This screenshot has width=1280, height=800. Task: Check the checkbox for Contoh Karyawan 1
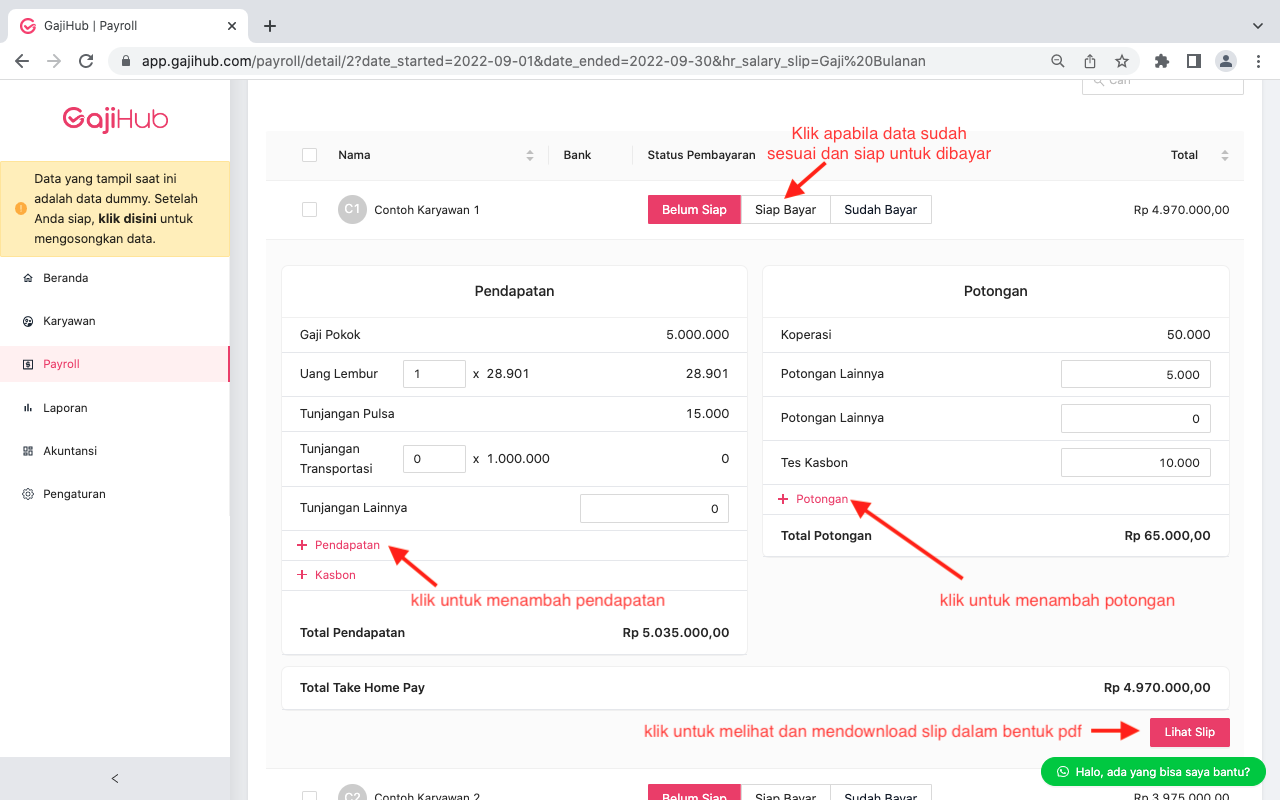309,210
